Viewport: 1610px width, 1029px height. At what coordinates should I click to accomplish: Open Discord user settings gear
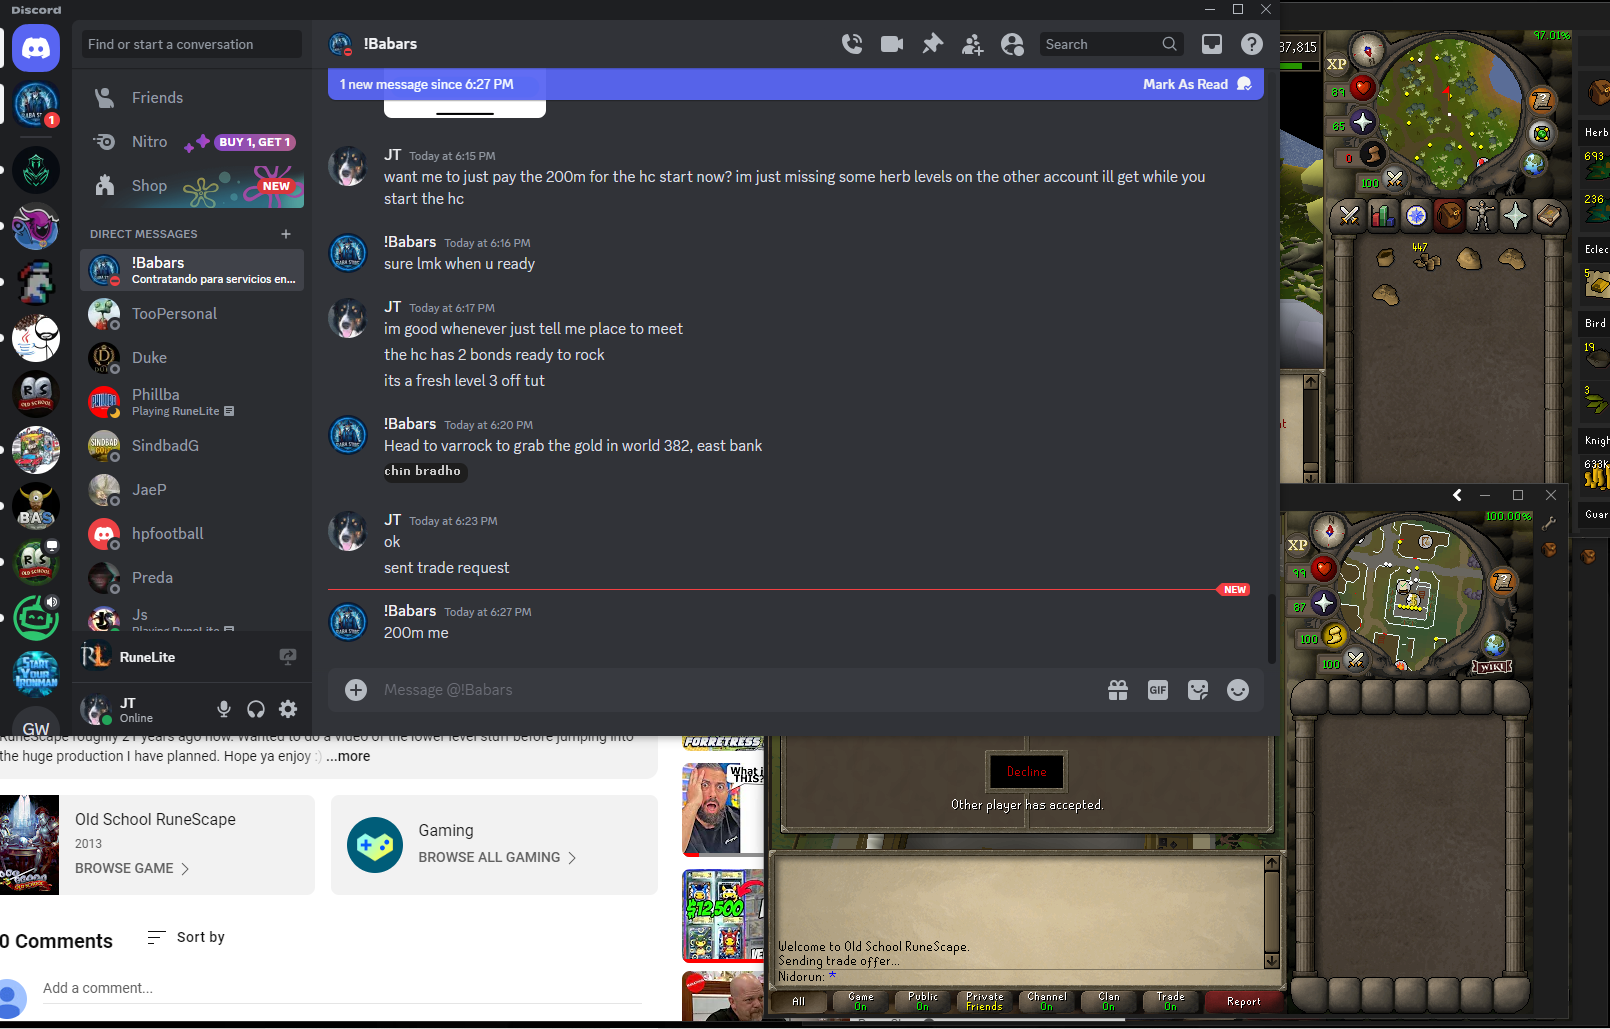point(288,709)
